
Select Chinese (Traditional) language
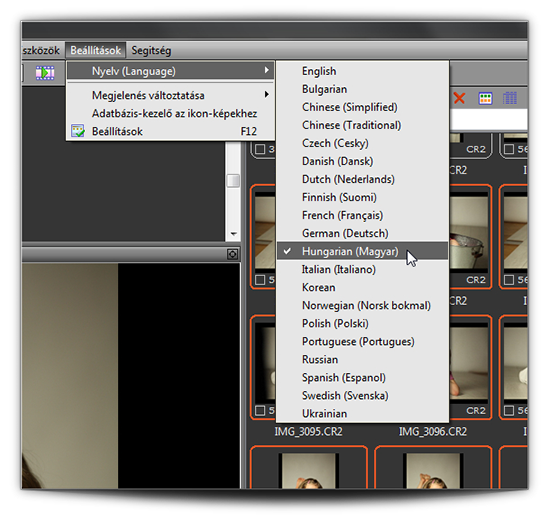pyautogui.click(x=362, y=125)
